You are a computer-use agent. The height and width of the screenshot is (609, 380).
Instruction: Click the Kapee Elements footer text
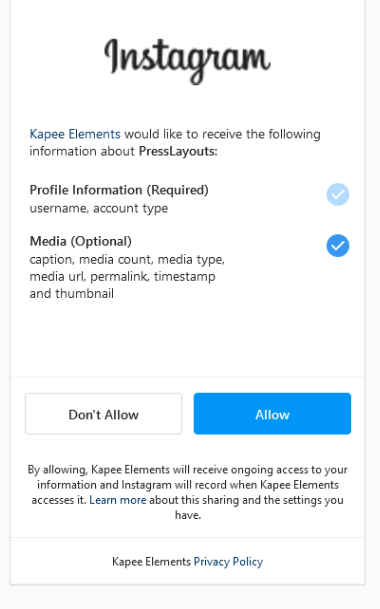[x=151, y=562]
